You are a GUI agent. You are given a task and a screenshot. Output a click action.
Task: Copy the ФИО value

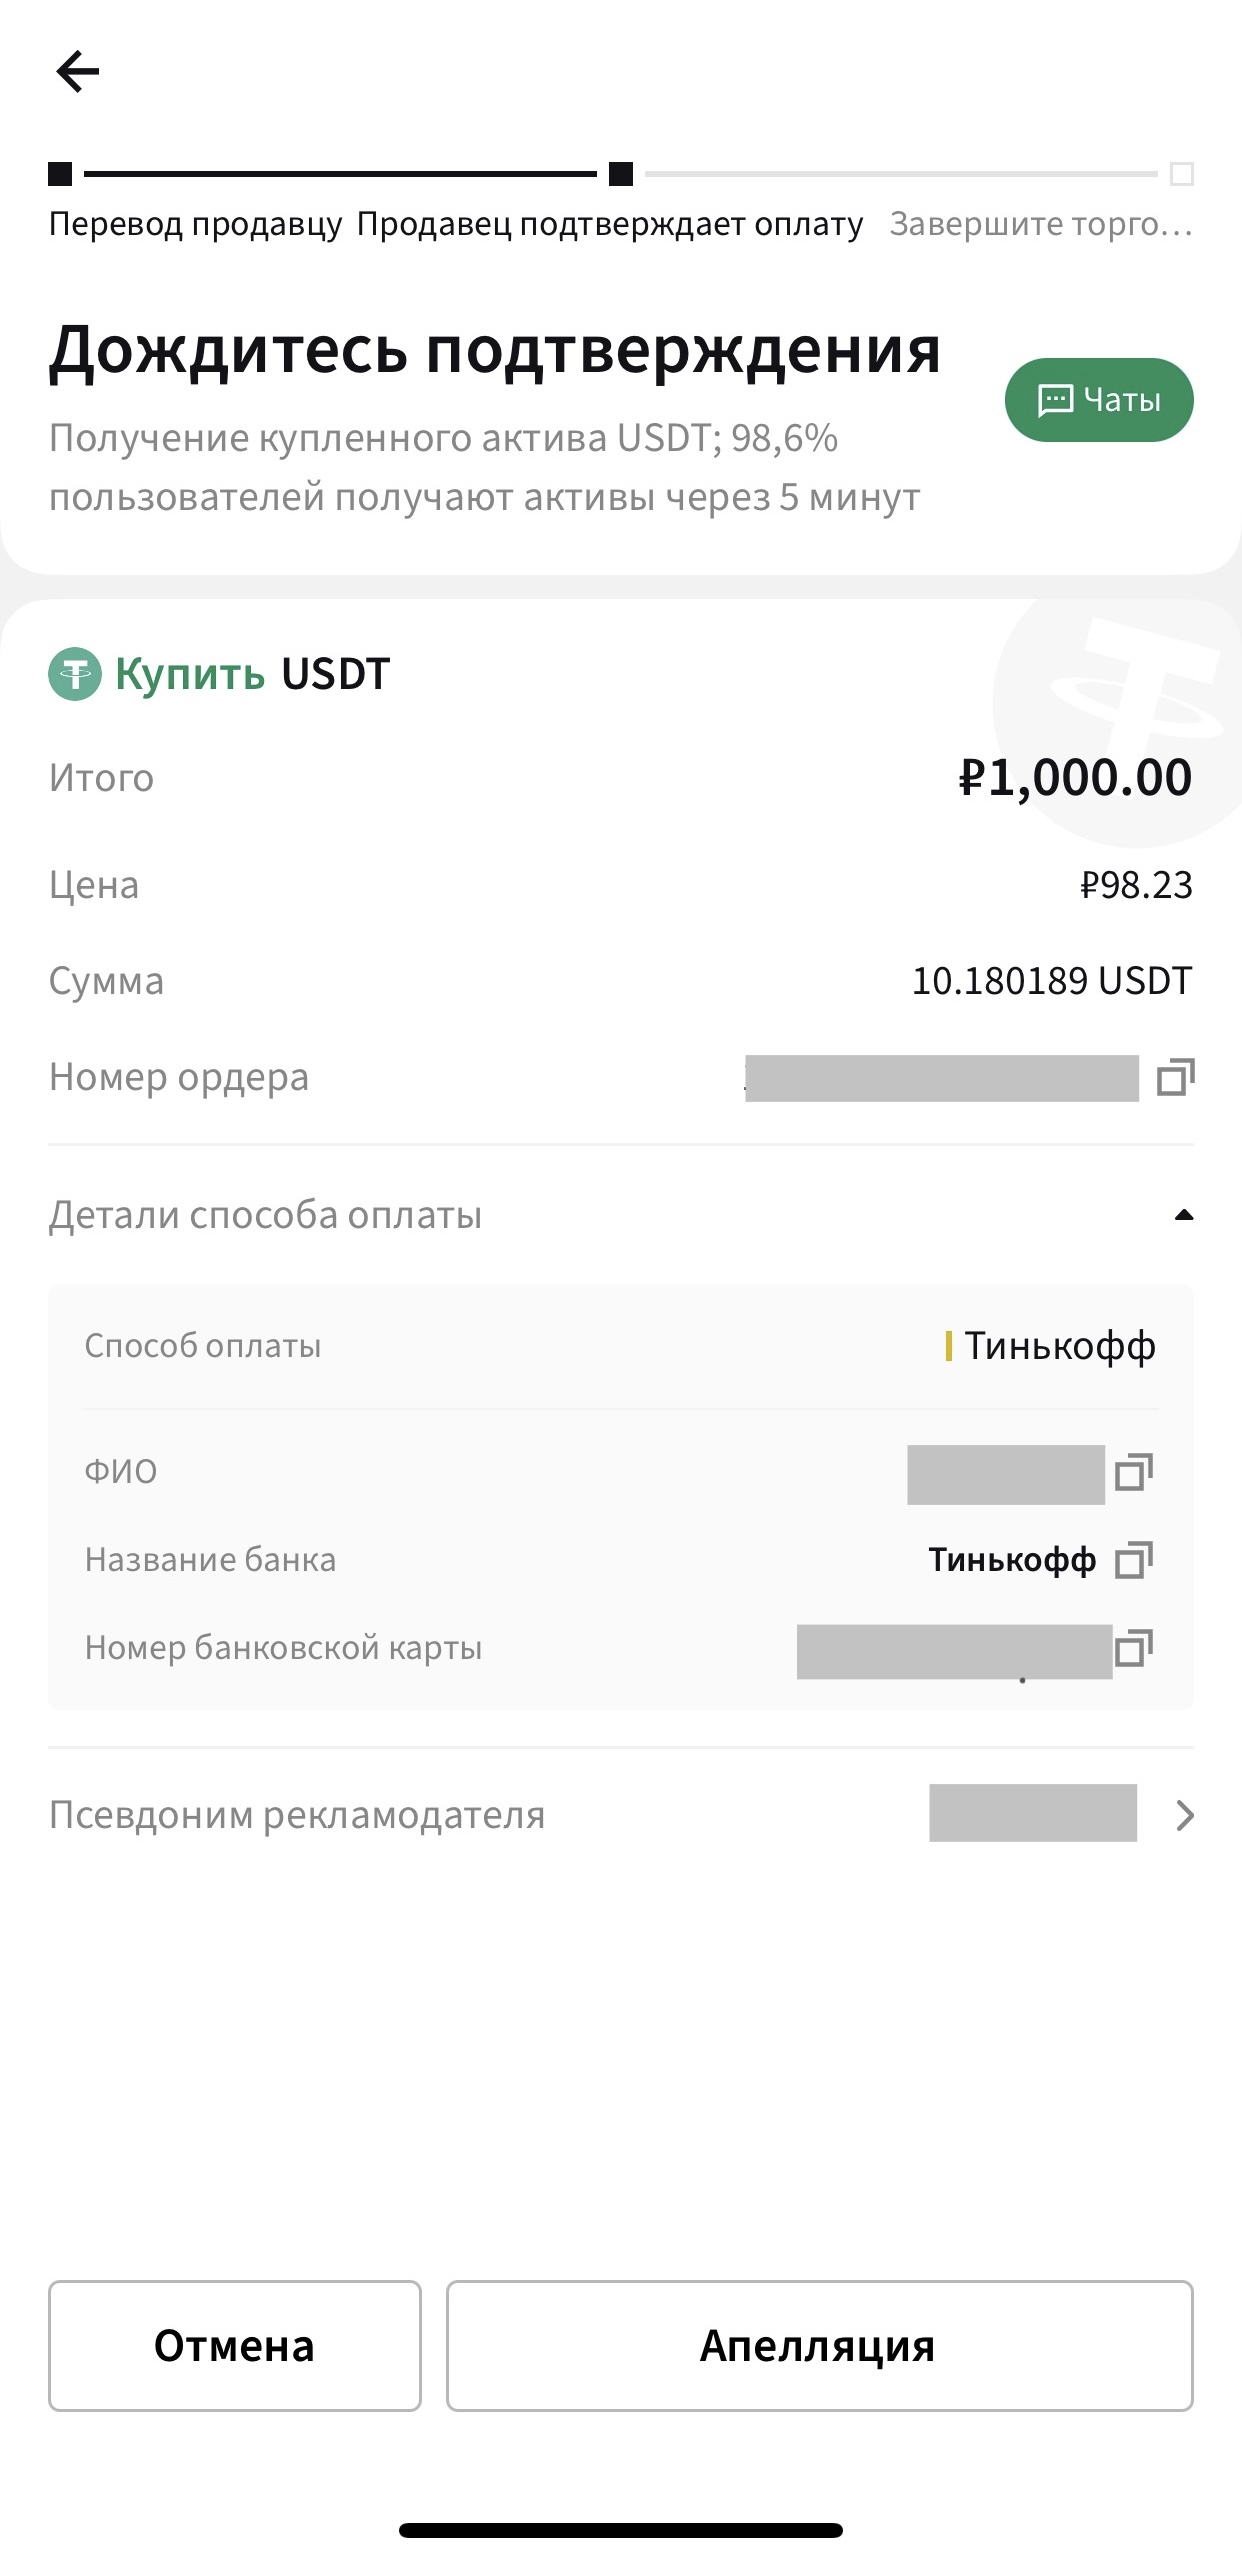point(1133,1472)
